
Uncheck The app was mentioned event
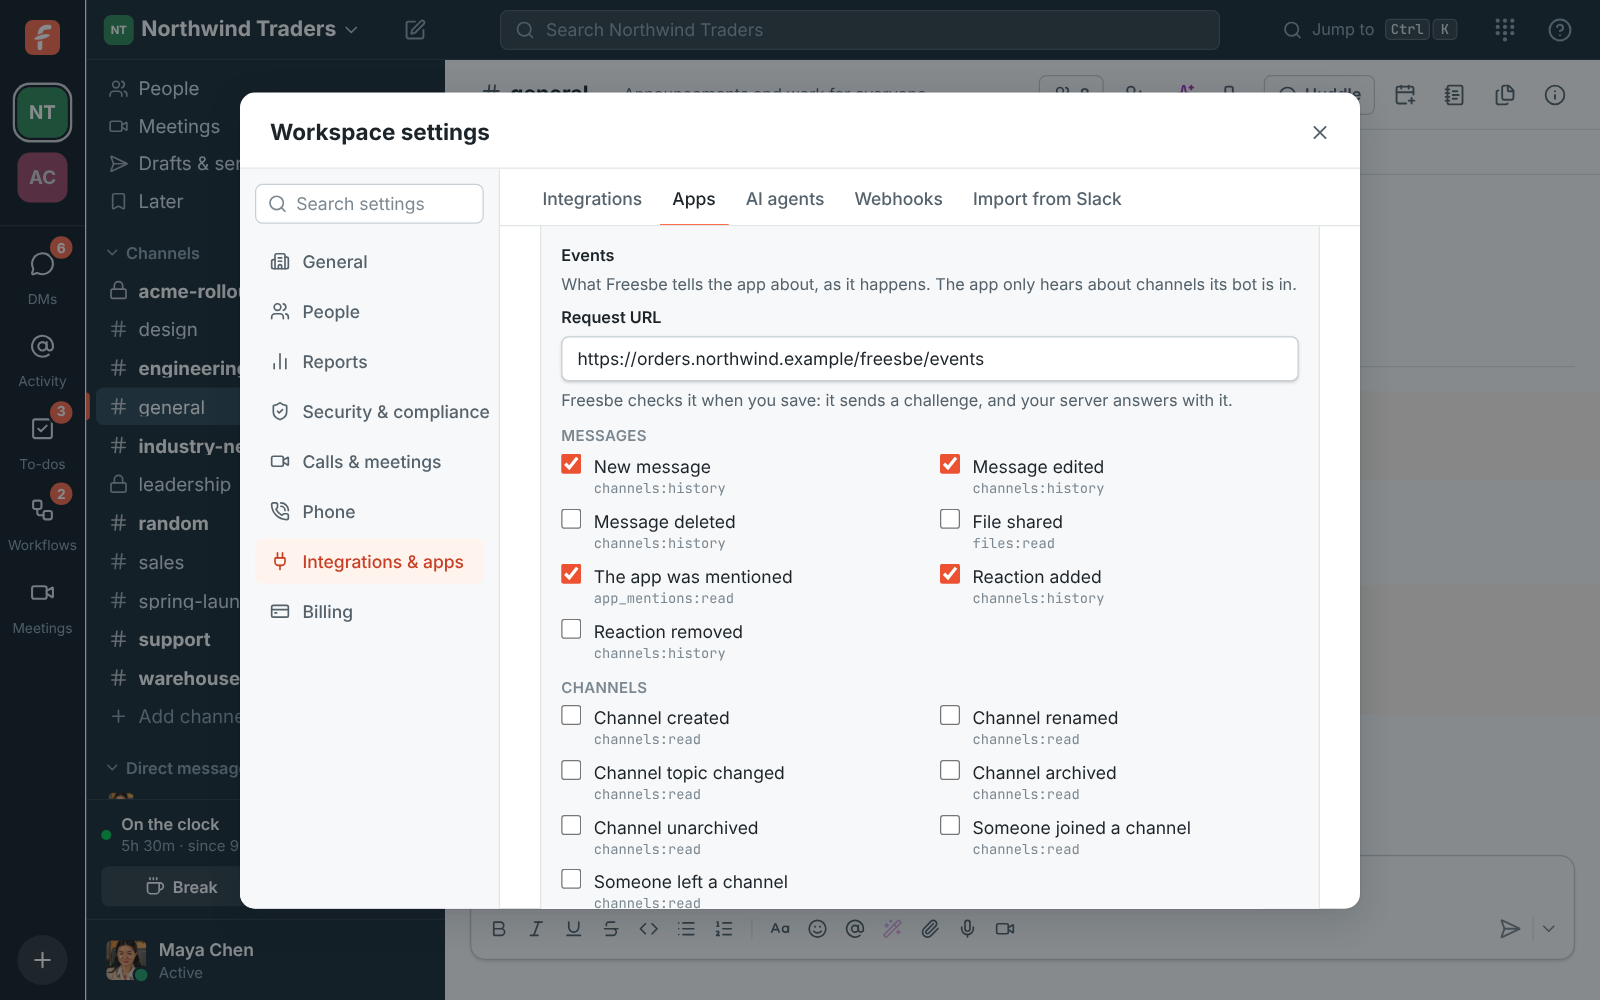point(571,574)
